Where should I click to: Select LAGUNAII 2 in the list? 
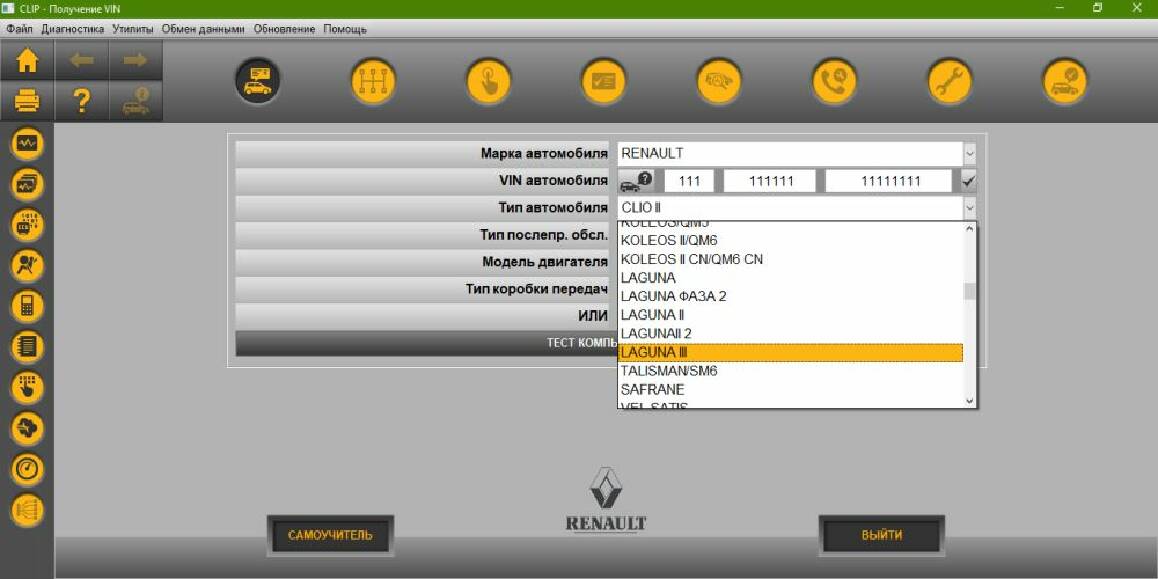790,333
